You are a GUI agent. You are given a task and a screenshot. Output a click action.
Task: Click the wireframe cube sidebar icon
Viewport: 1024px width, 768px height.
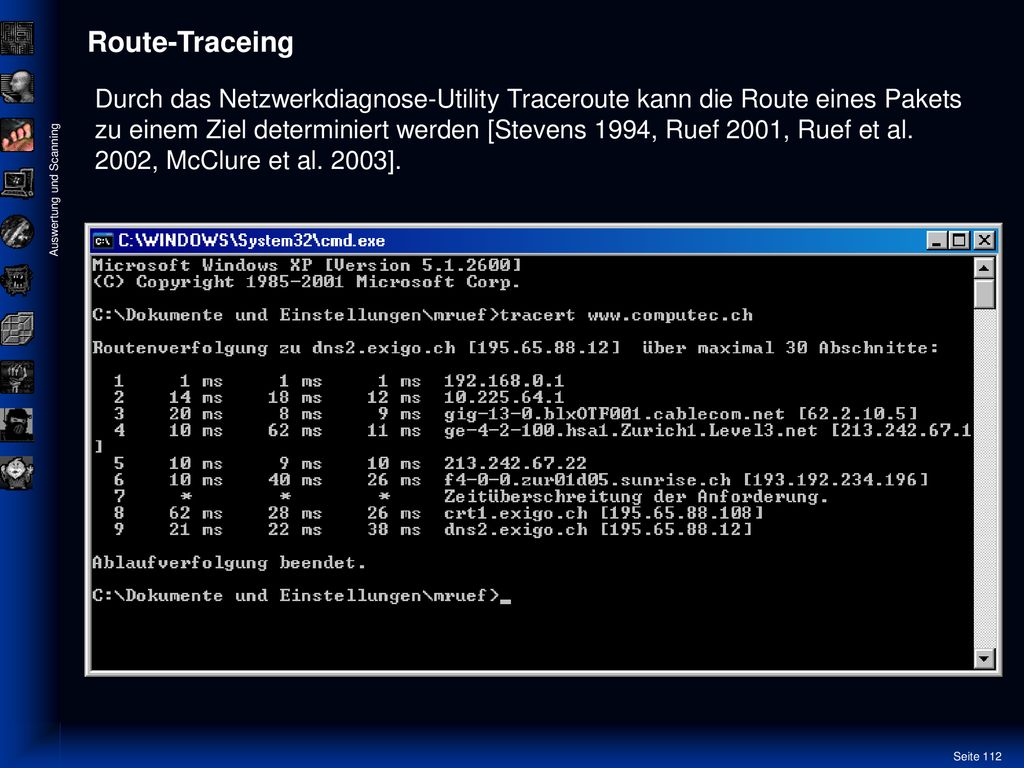coord(17,329)
